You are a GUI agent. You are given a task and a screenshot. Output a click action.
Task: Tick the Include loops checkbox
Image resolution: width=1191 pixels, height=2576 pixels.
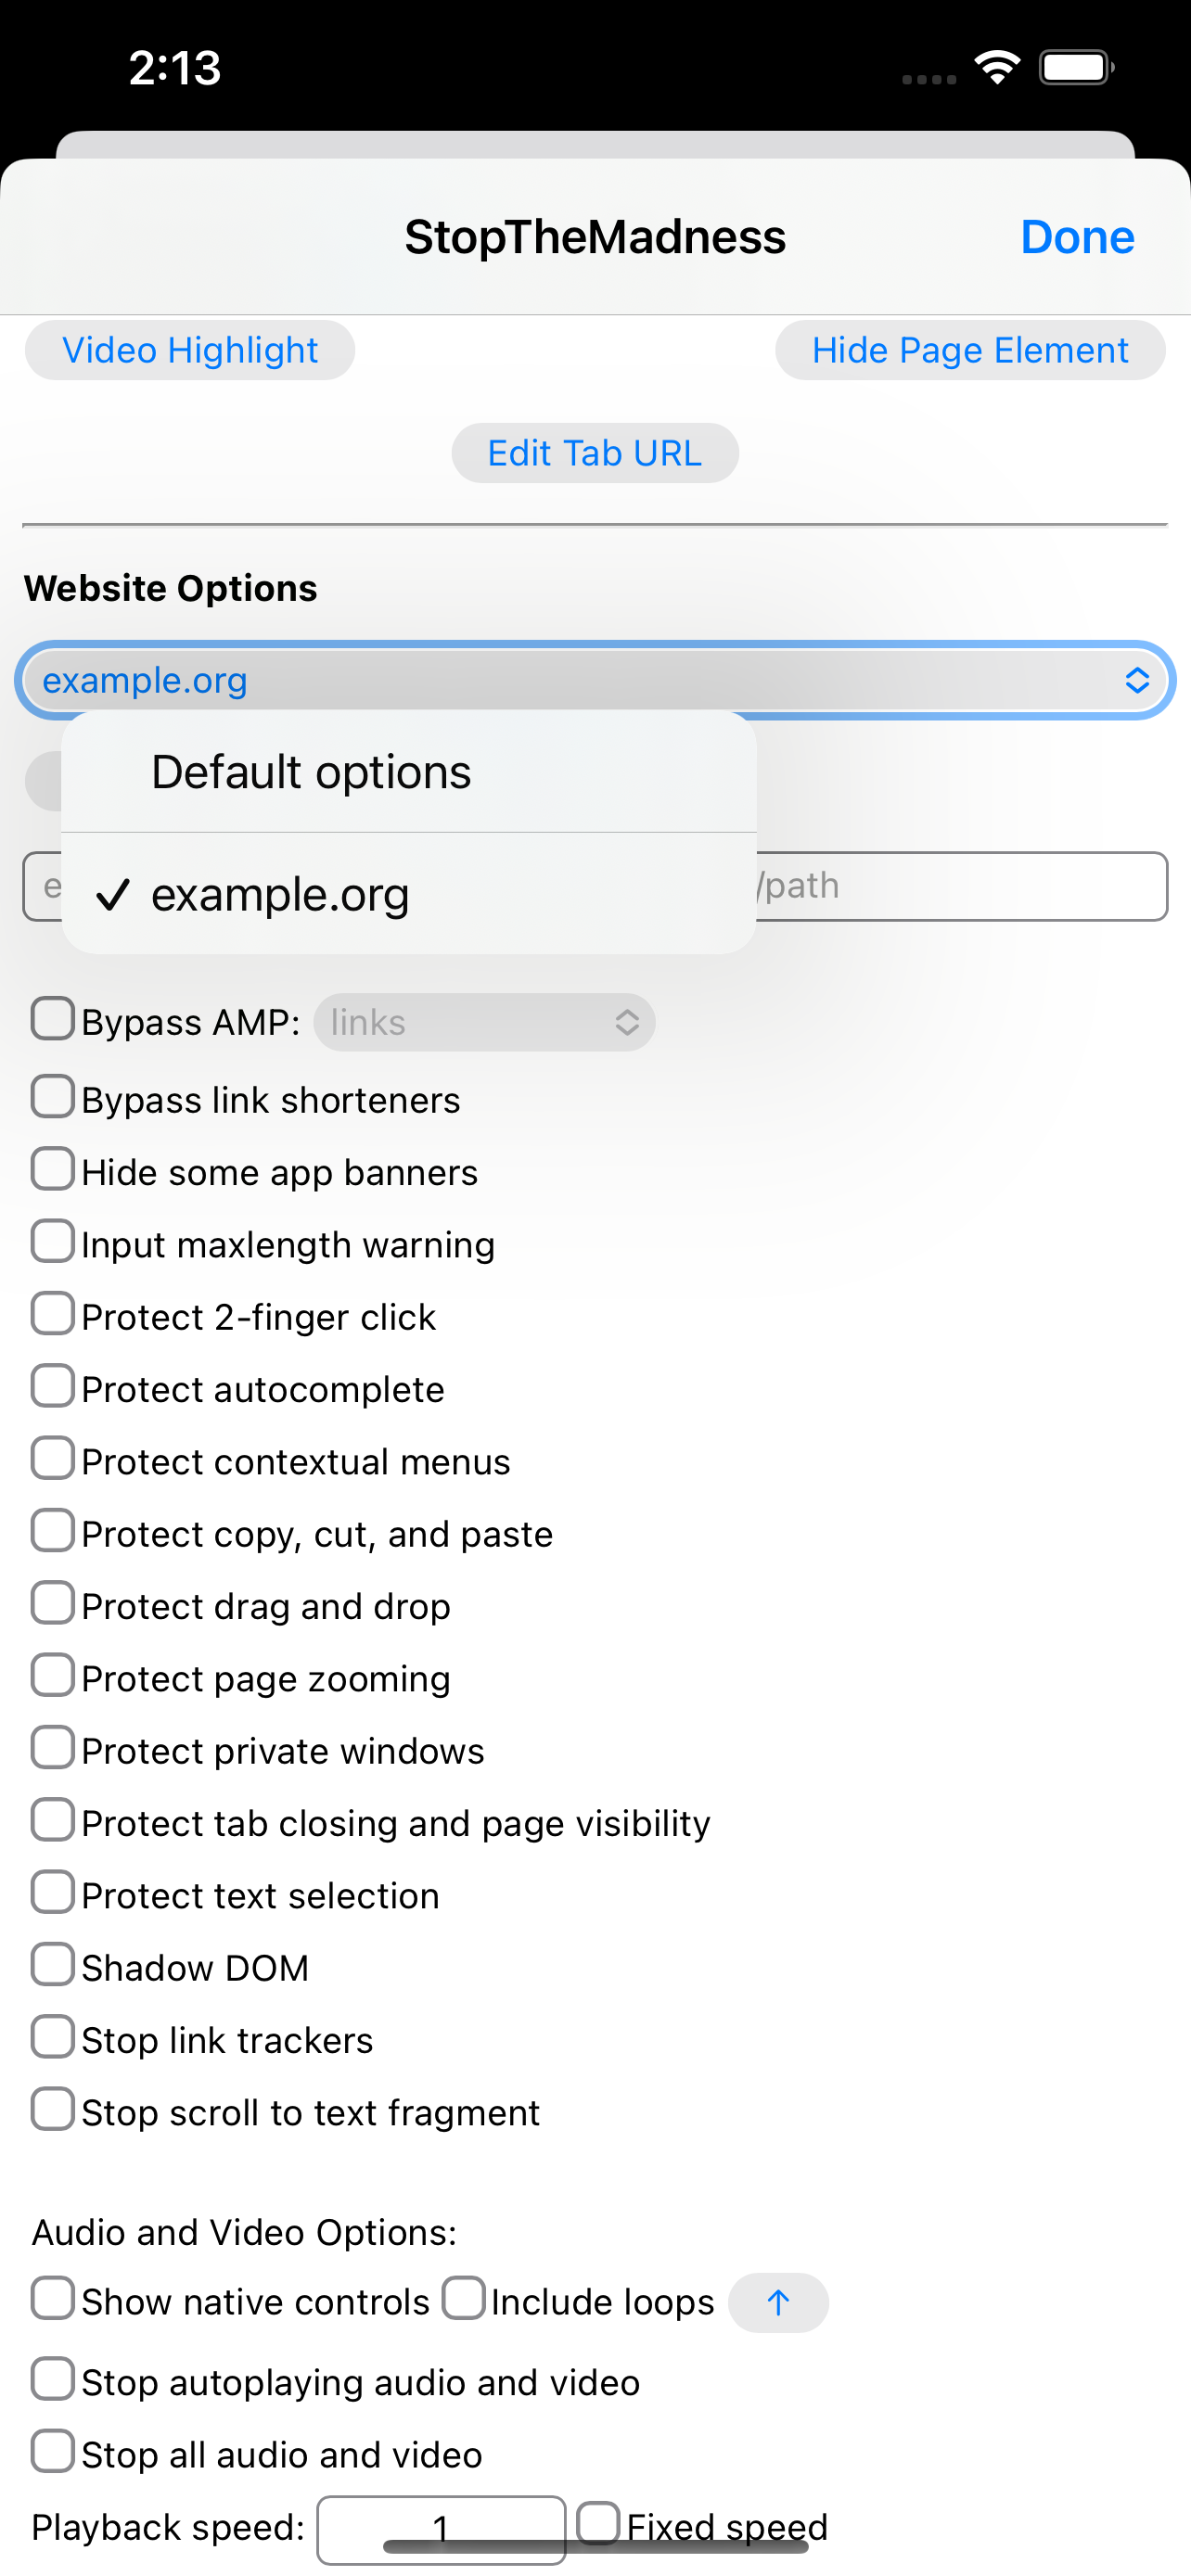(464, 2298)
